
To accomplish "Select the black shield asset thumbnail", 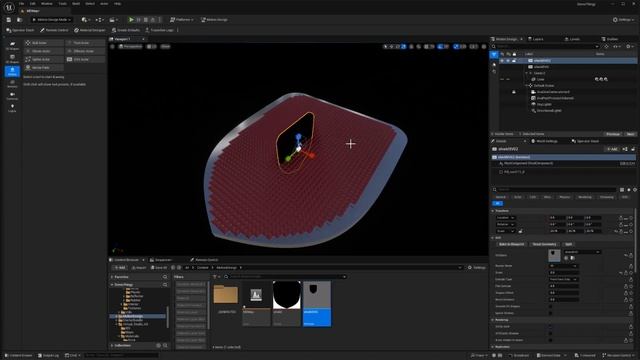I will (287, 296).
